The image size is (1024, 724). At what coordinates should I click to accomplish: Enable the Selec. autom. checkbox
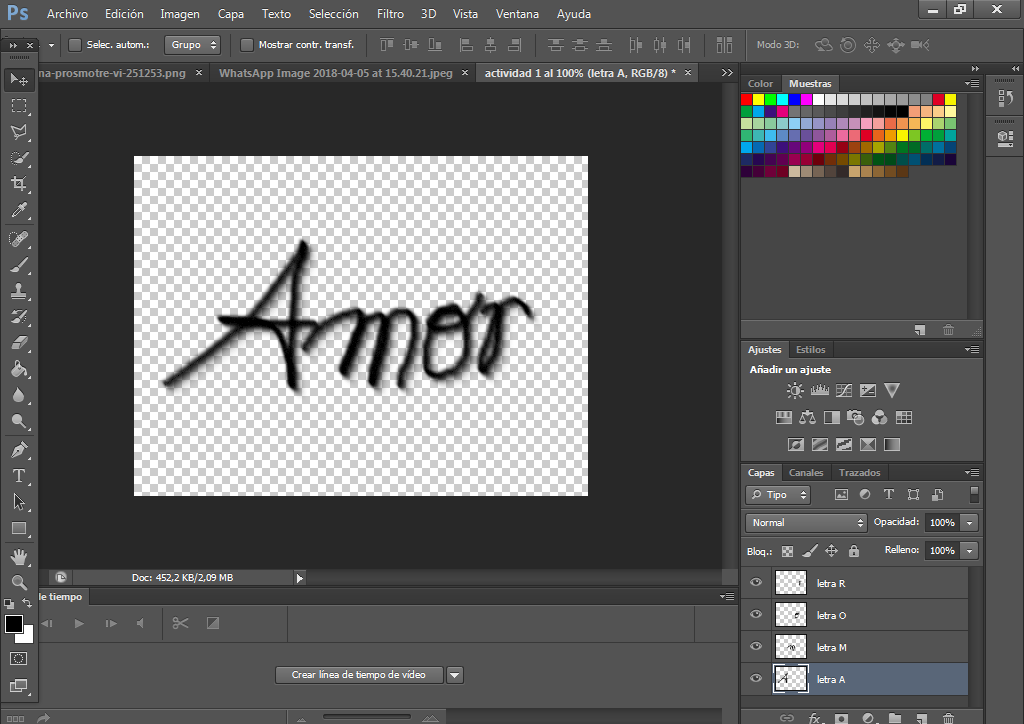click(x=75, y=45)
